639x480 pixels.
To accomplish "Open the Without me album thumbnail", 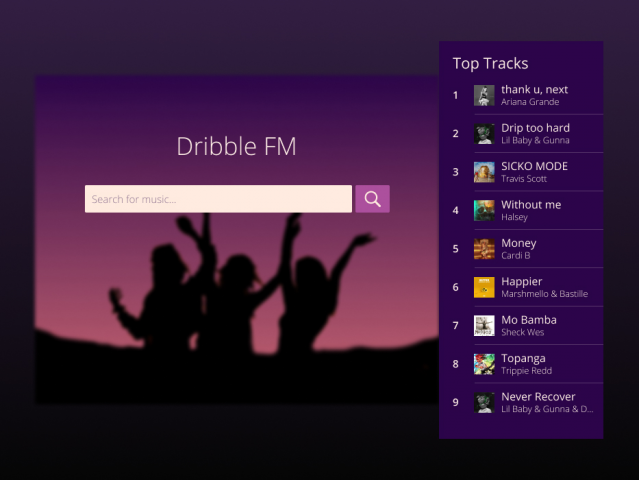I will [x=484, y=210].
